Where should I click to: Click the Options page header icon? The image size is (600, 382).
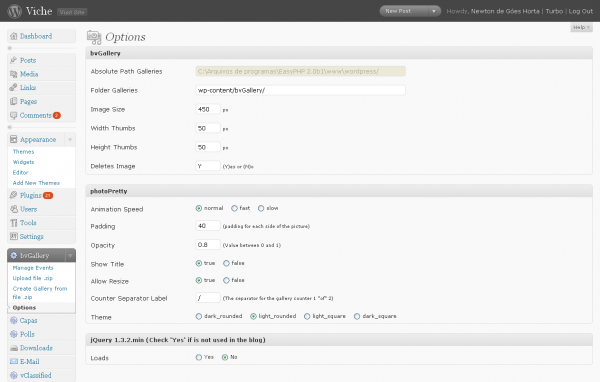click(x=94, y=37)
